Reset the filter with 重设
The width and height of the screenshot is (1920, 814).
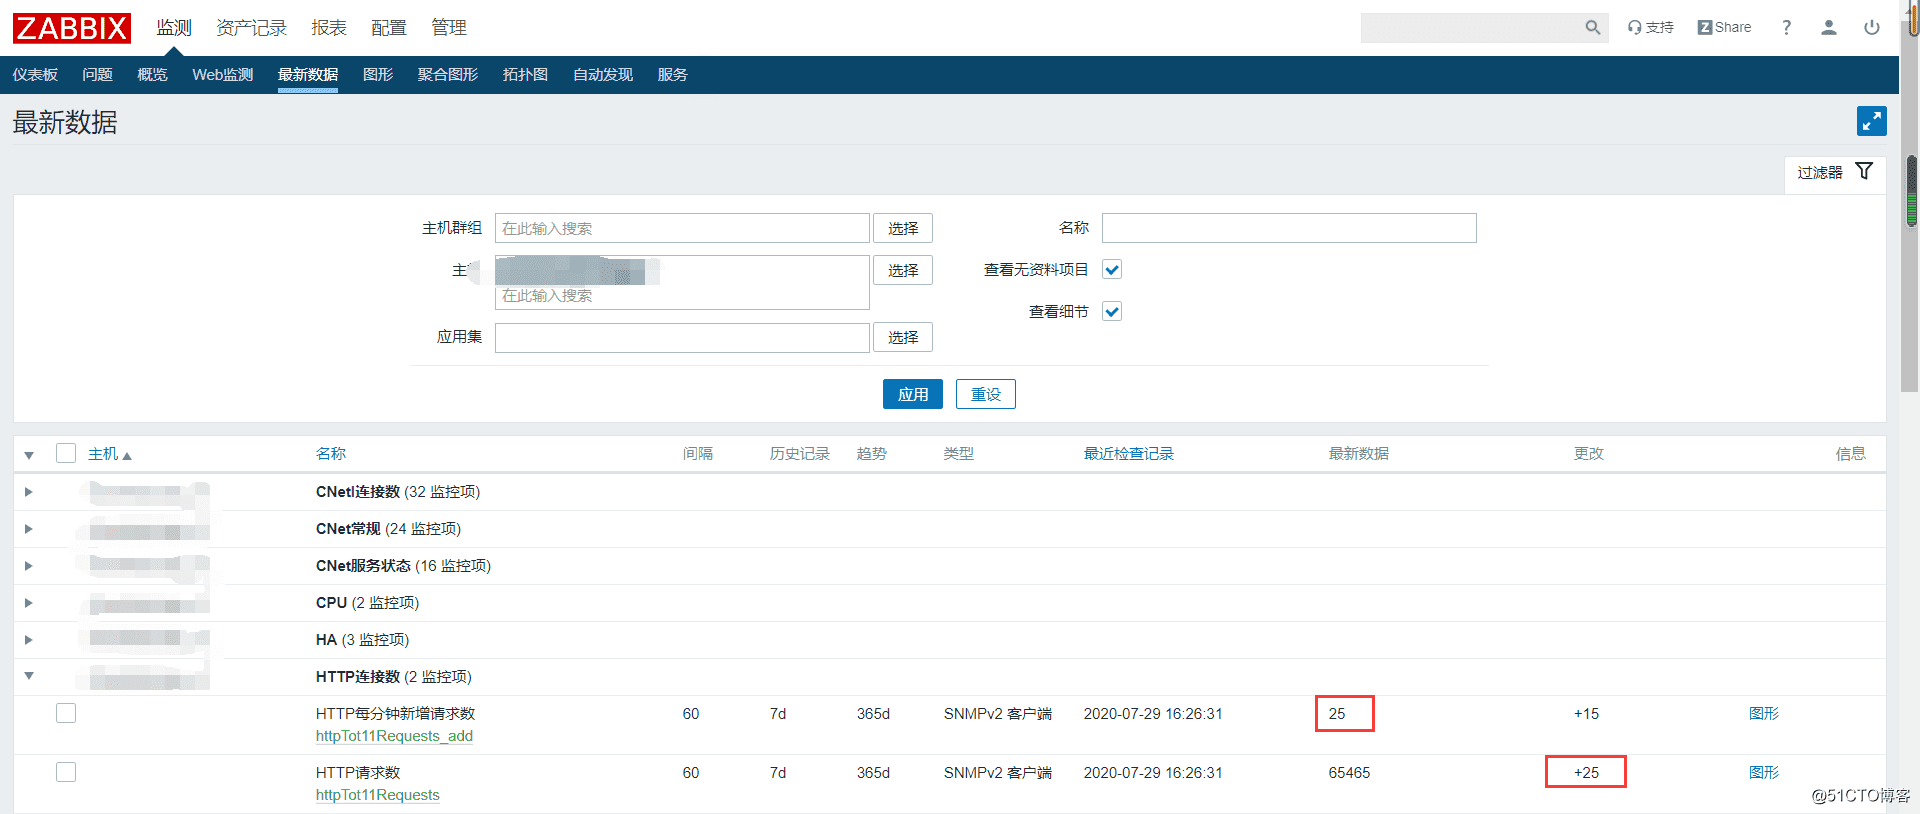point(986,394)
